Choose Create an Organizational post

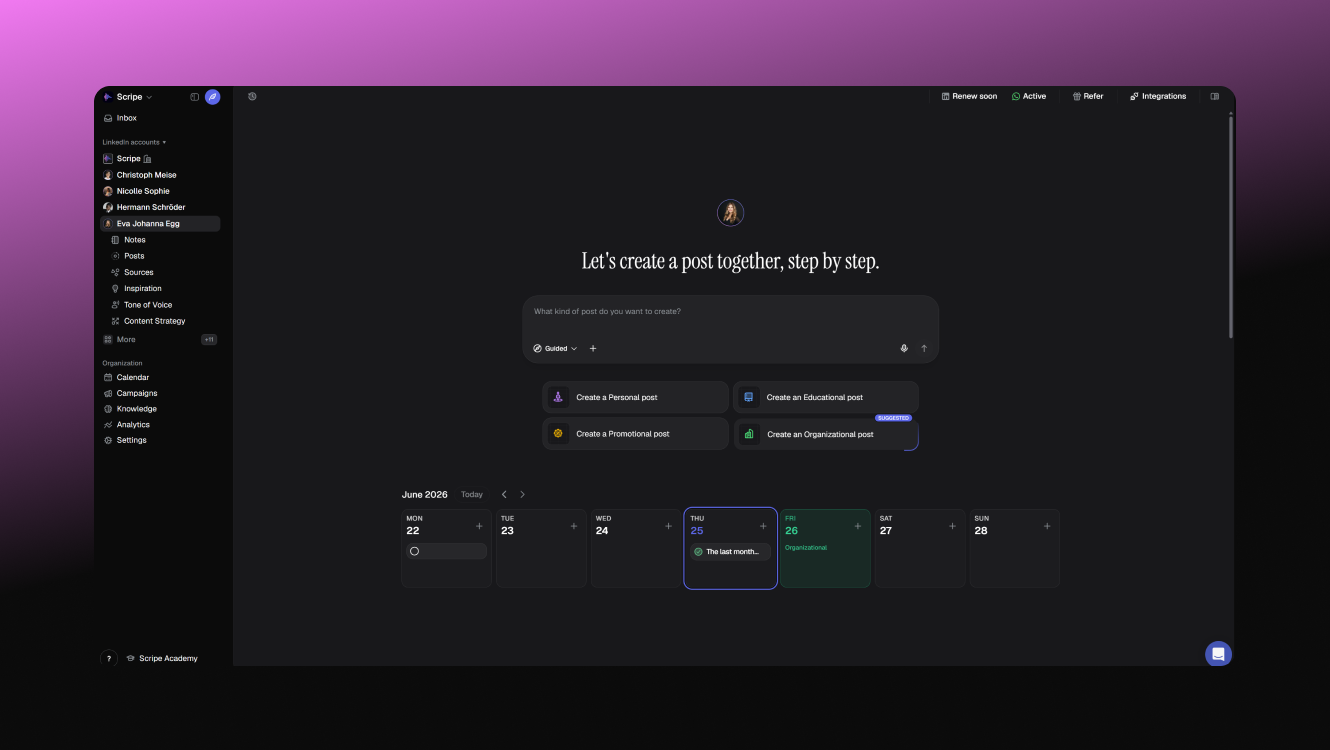pos(826,434)
